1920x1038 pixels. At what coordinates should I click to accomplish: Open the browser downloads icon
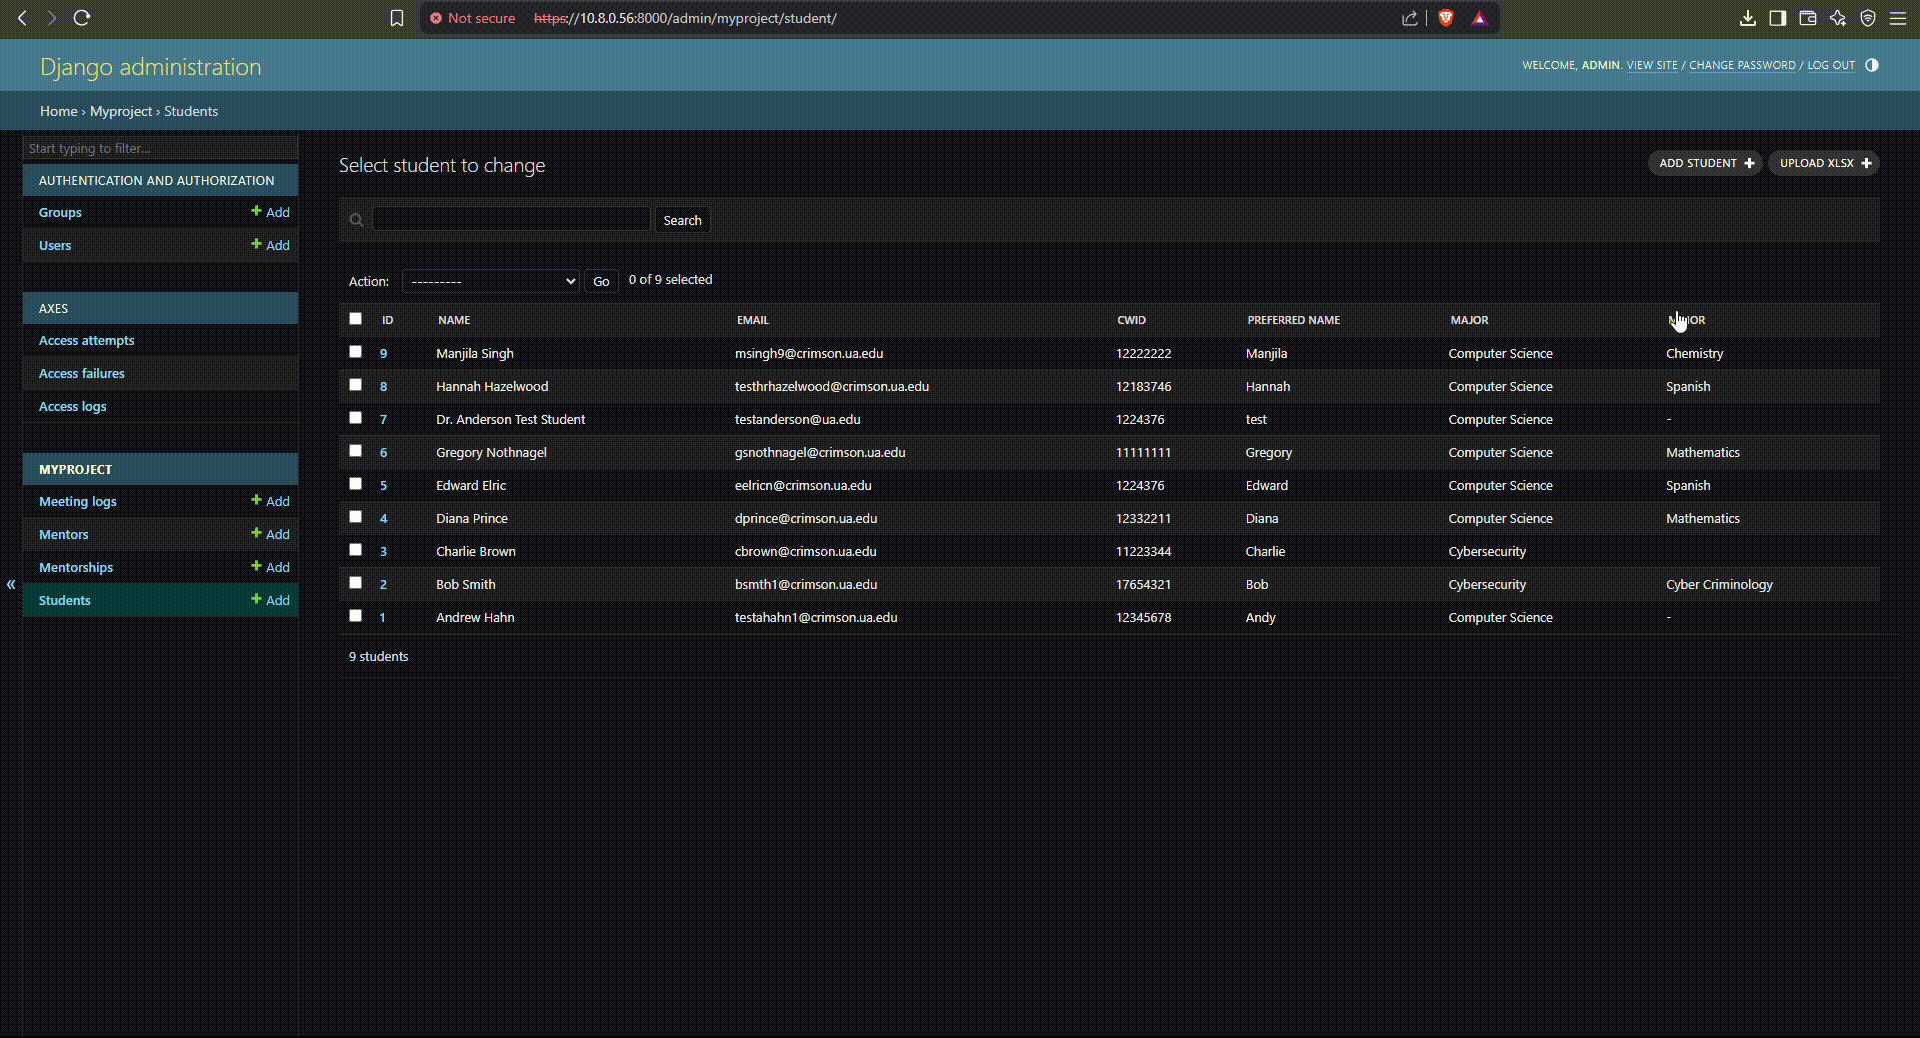[x=1747, y=18]
